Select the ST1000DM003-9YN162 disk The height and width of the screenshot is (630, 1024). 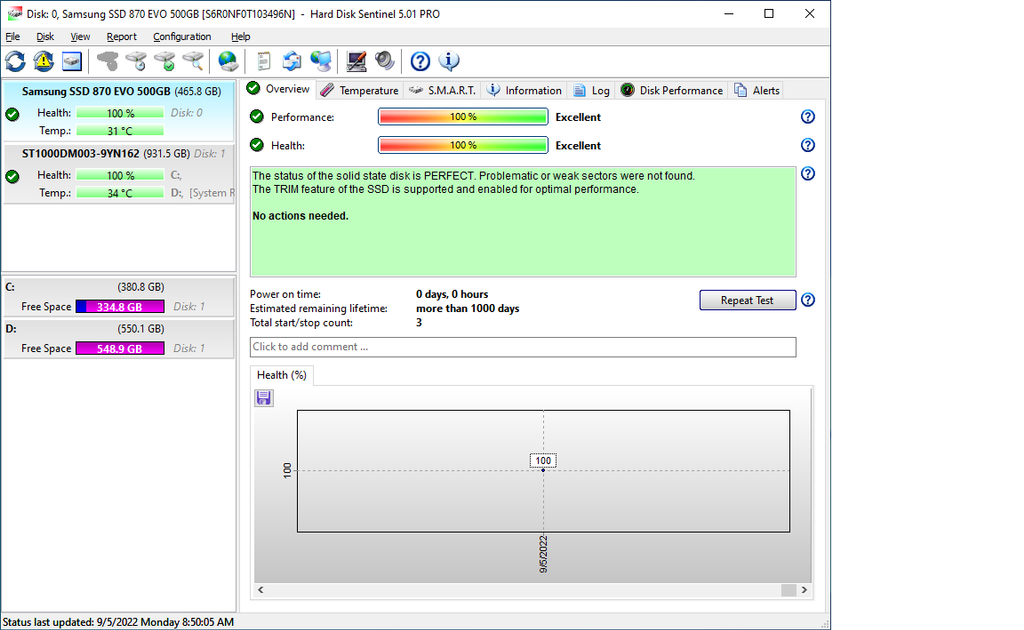(118, 174)
